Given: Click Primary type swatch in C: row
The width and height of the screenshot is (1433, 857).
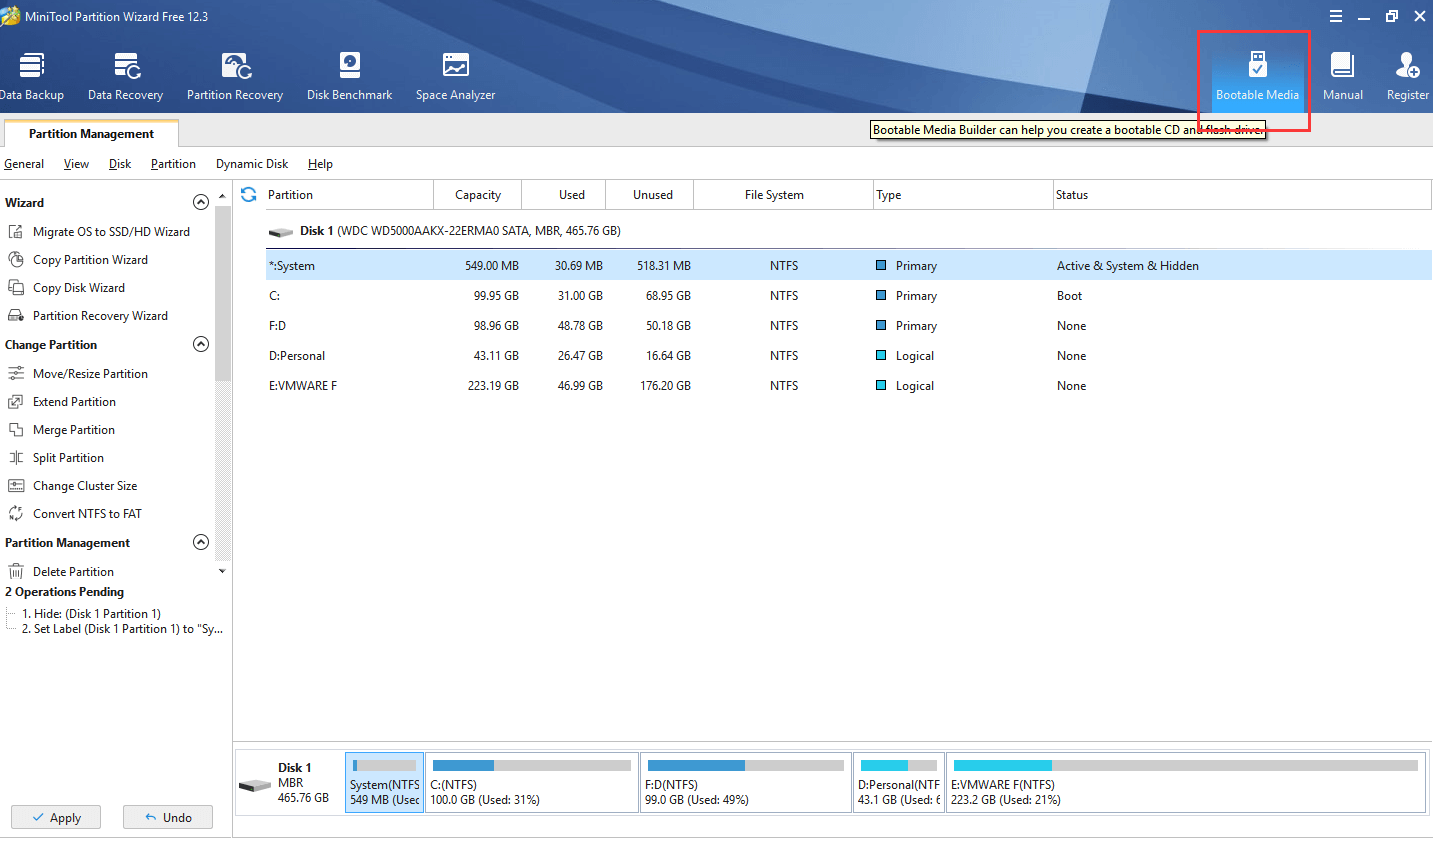Looking at the screenshot, I should click(881, 296).
